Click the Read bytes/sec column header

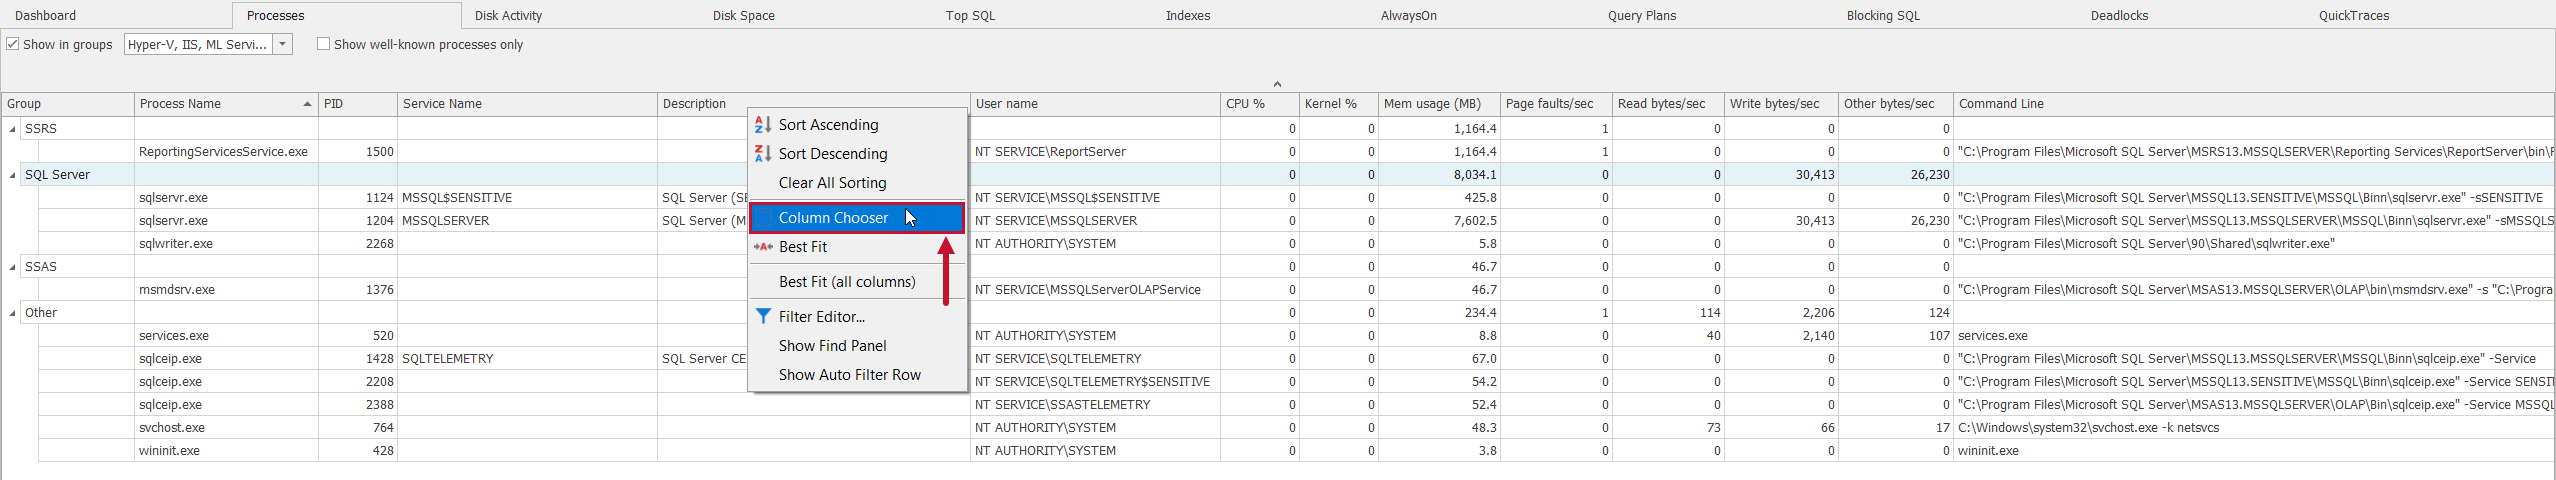point(1668,104)
